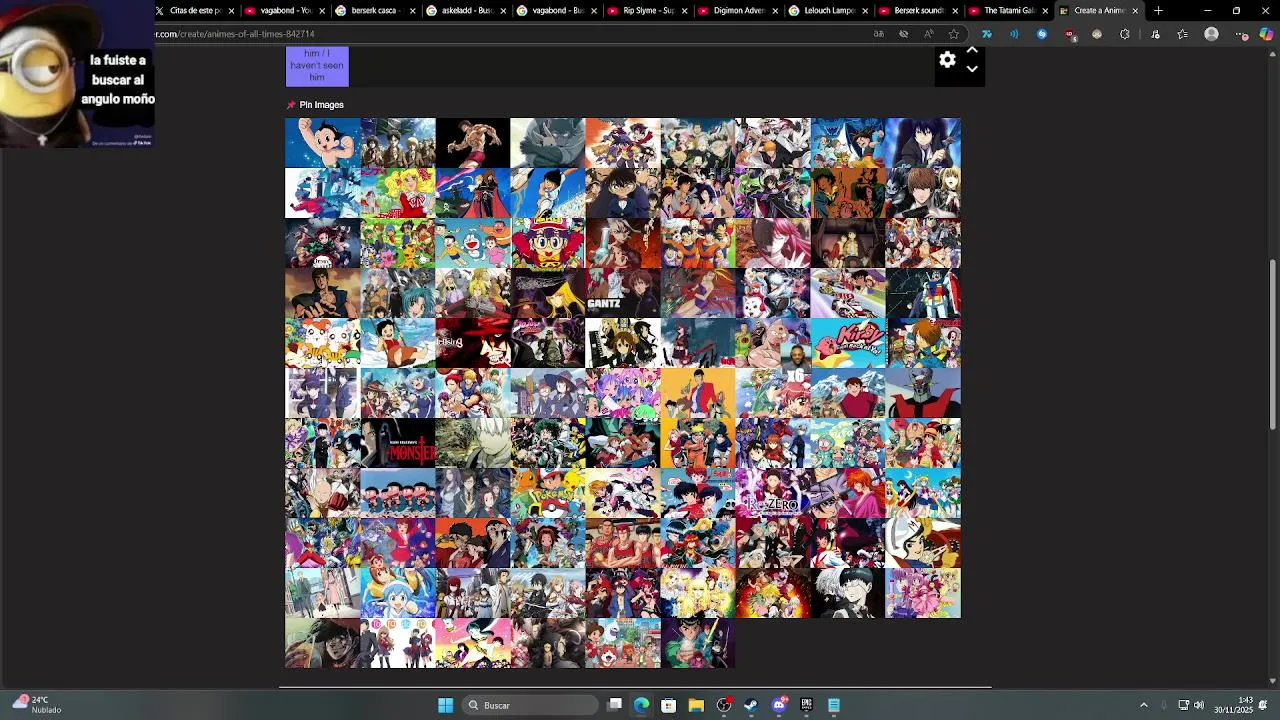
Task: Open the favorites list icon
Action: point(1183,34)
